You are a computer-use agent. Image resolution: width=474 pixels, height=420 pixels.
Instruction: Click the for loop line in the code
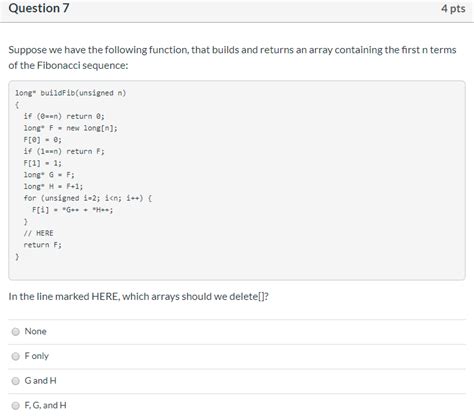click(88, 198)
